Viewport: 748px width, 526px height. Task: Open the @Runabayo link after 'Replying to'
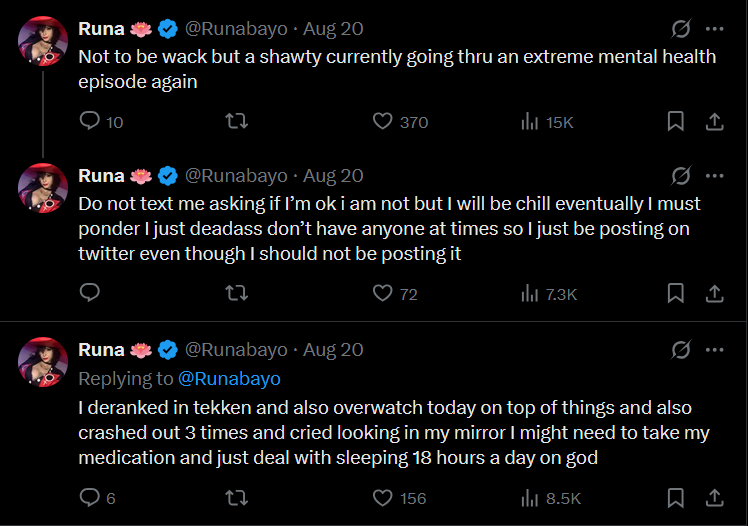(229, 379)
